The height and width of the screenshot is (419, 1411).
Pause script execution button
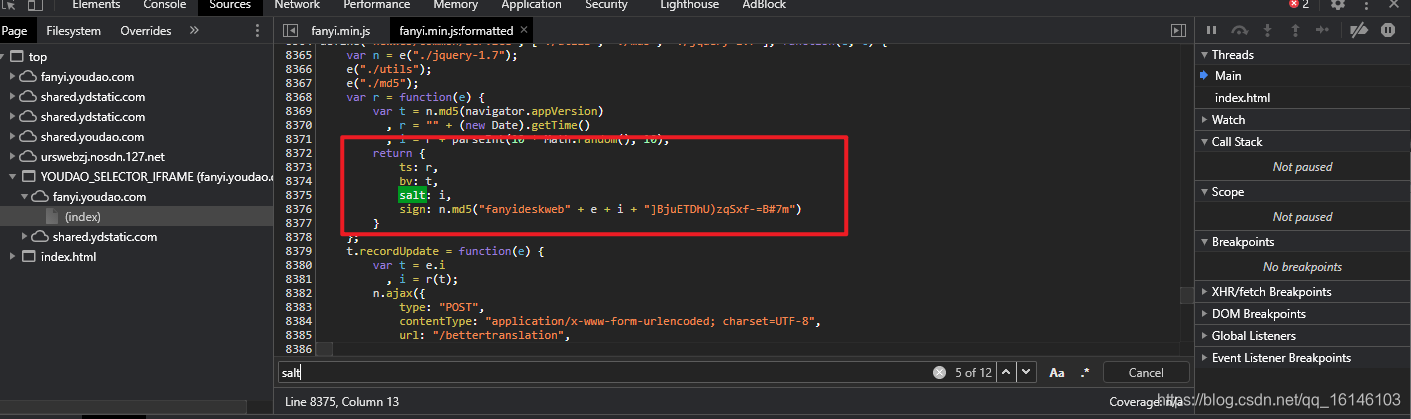click(1211, 31)
